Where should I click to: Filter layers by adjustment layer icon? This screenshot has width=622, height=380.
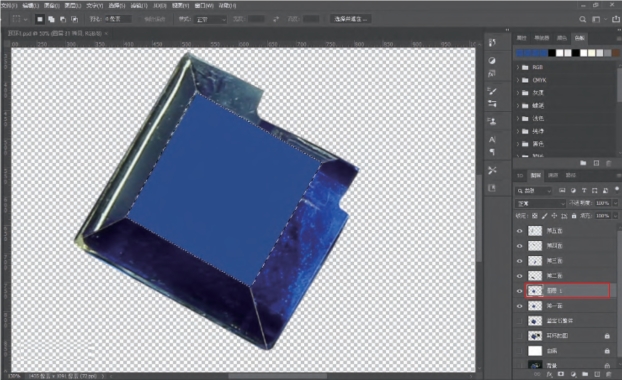573,190
